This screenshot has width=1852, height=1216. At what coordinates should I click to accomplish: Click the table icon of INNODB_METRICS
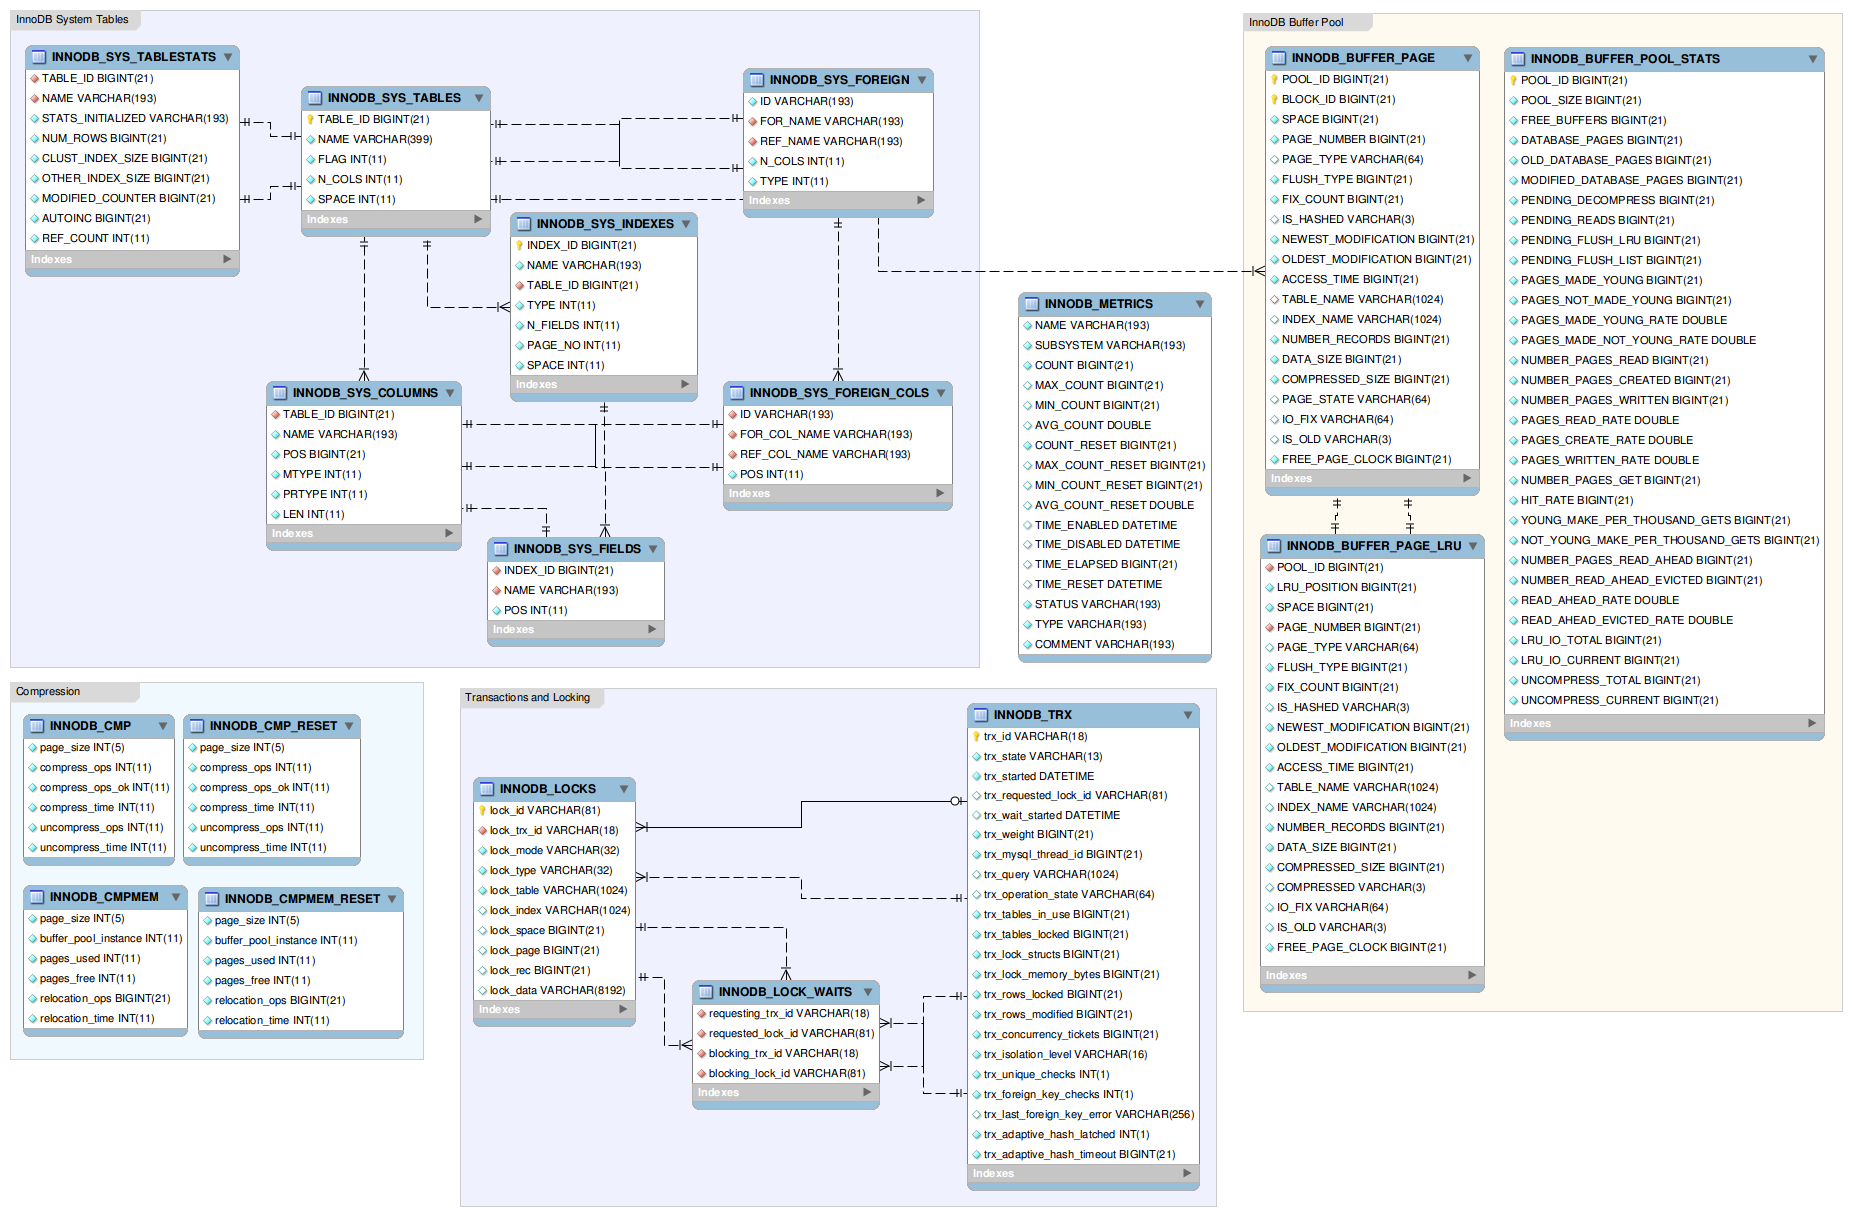tap(1032, 304)
